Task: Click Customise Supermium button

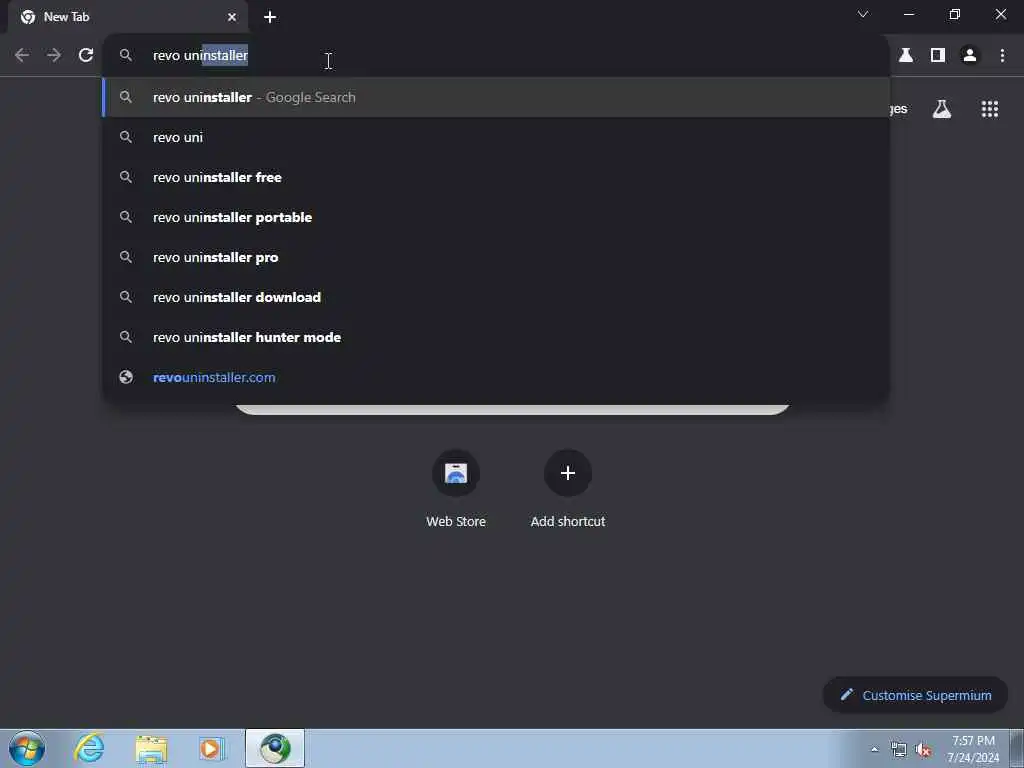Action: coord(916,695)
